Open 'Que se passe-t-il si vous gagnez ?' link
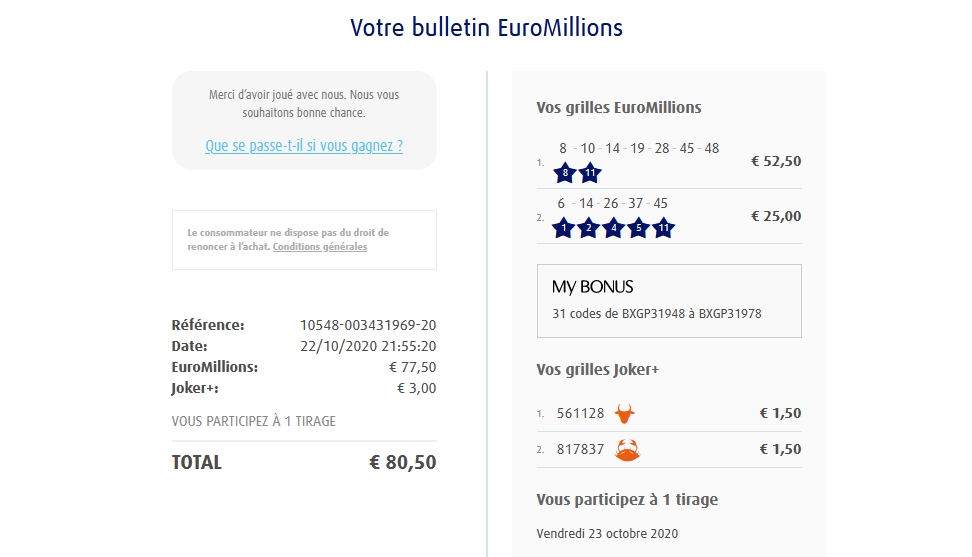The image size is (972, 557). coord(304,146)
